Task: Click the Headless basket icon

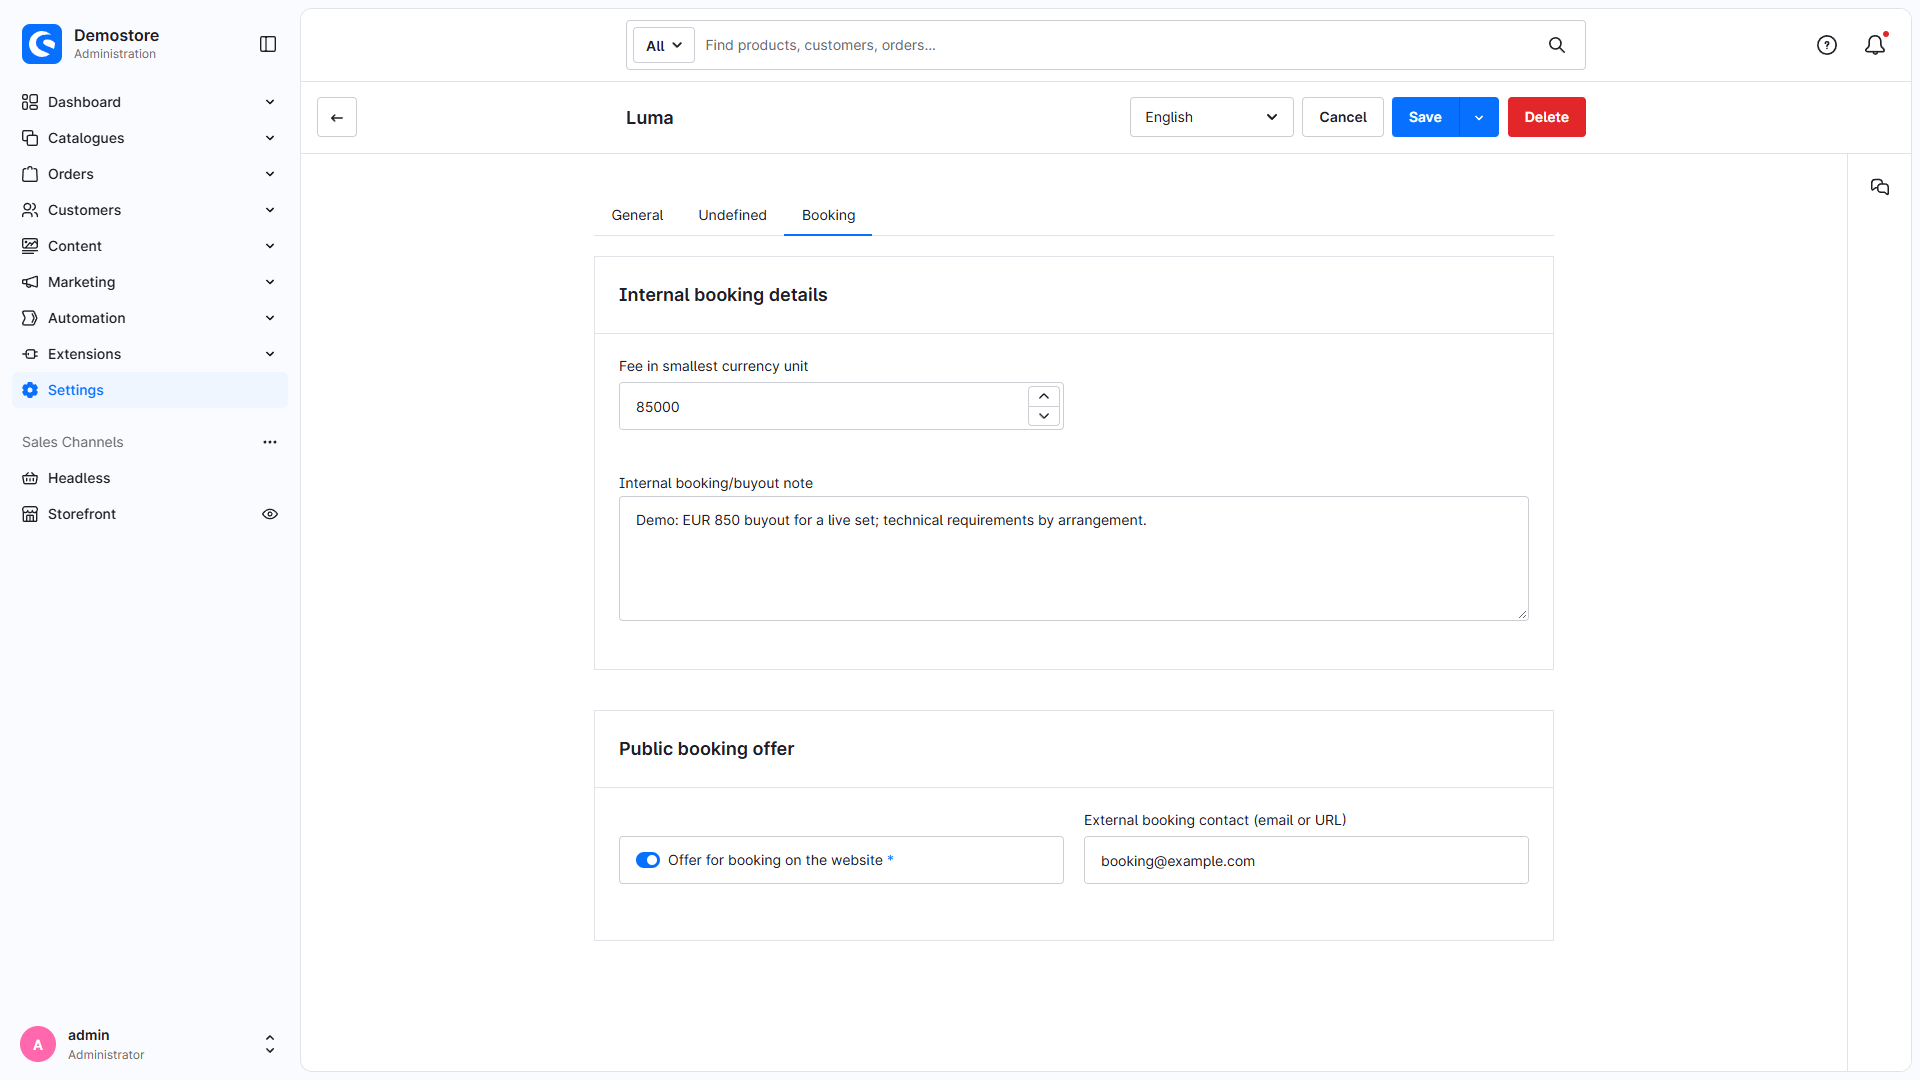Action: (x=30, y=478)
